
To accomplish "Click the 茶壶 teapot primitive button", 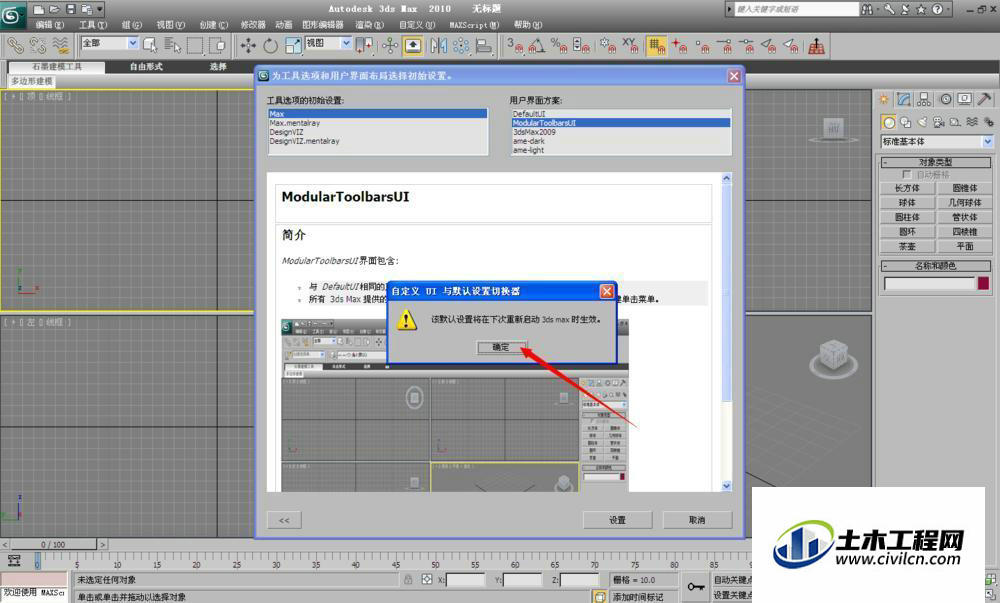I will (x=908, y=246).
